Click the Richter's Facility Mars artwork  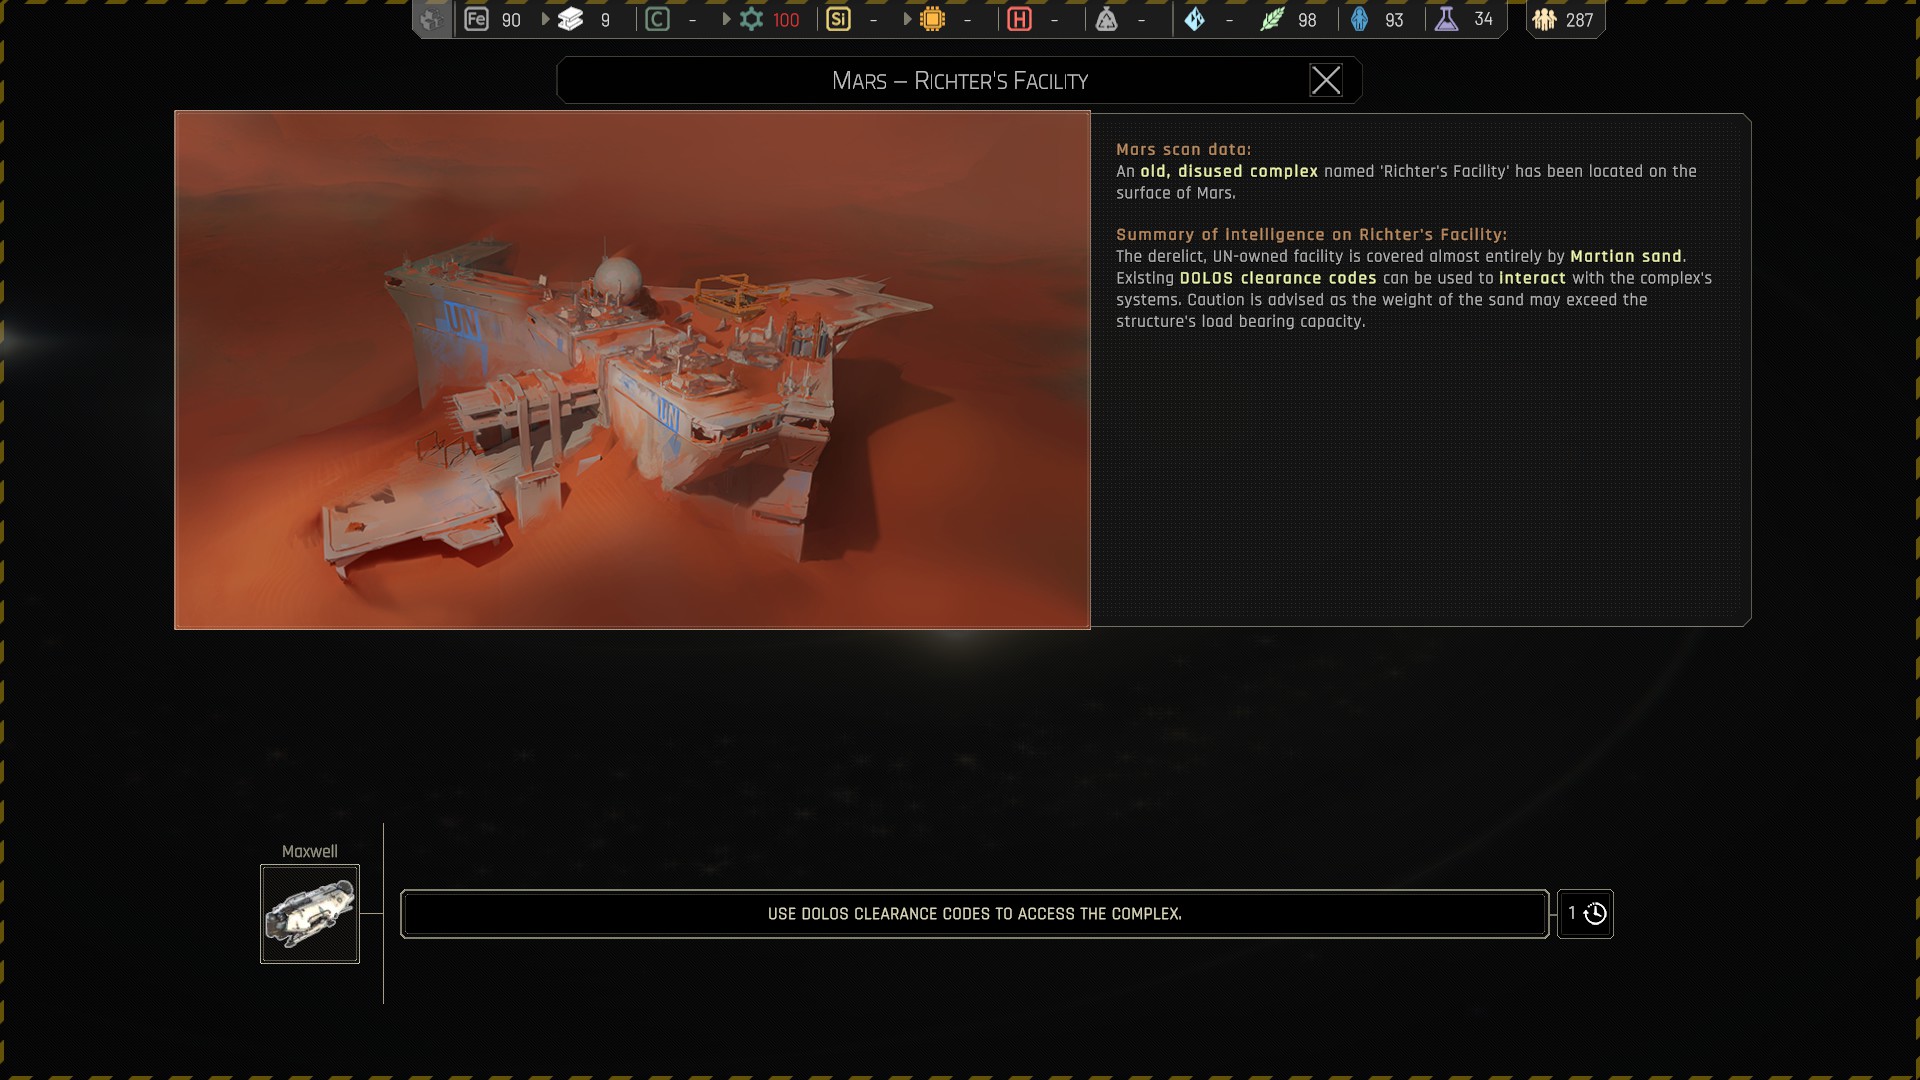(x=632, y=370)
